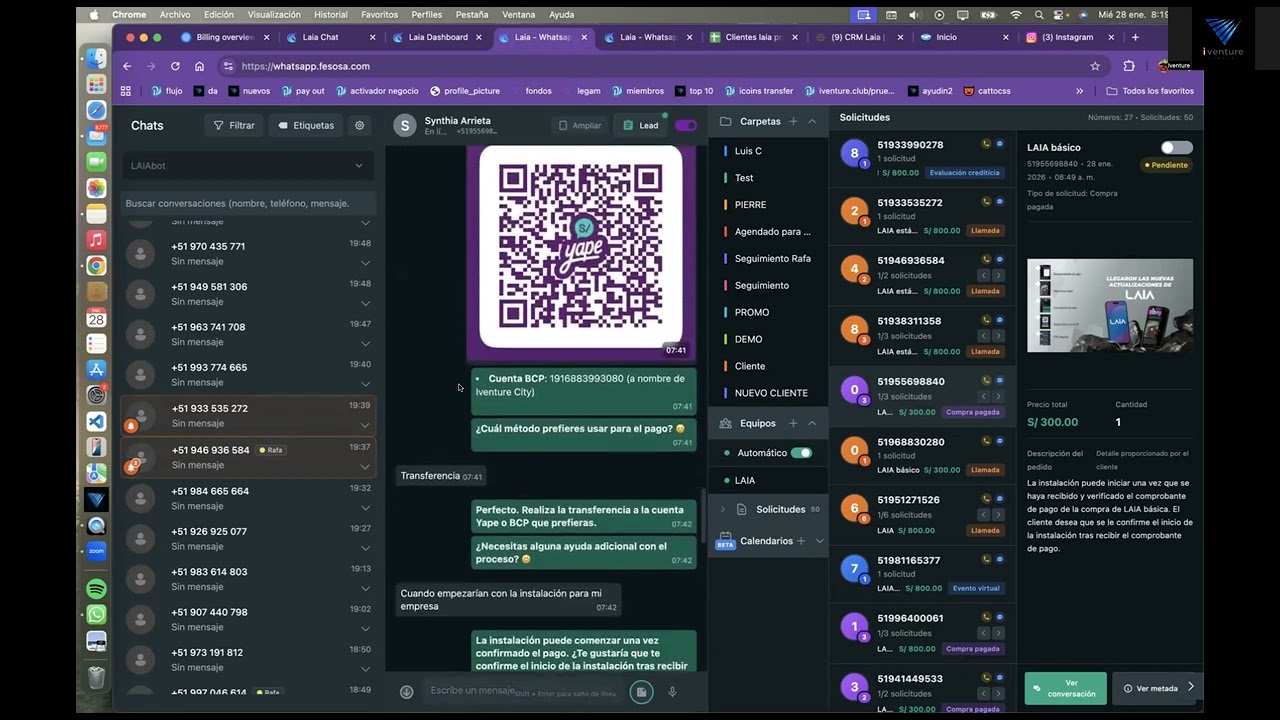Collapse the Equipos section
1280x720 pixels.
click(x=812, y=424)
